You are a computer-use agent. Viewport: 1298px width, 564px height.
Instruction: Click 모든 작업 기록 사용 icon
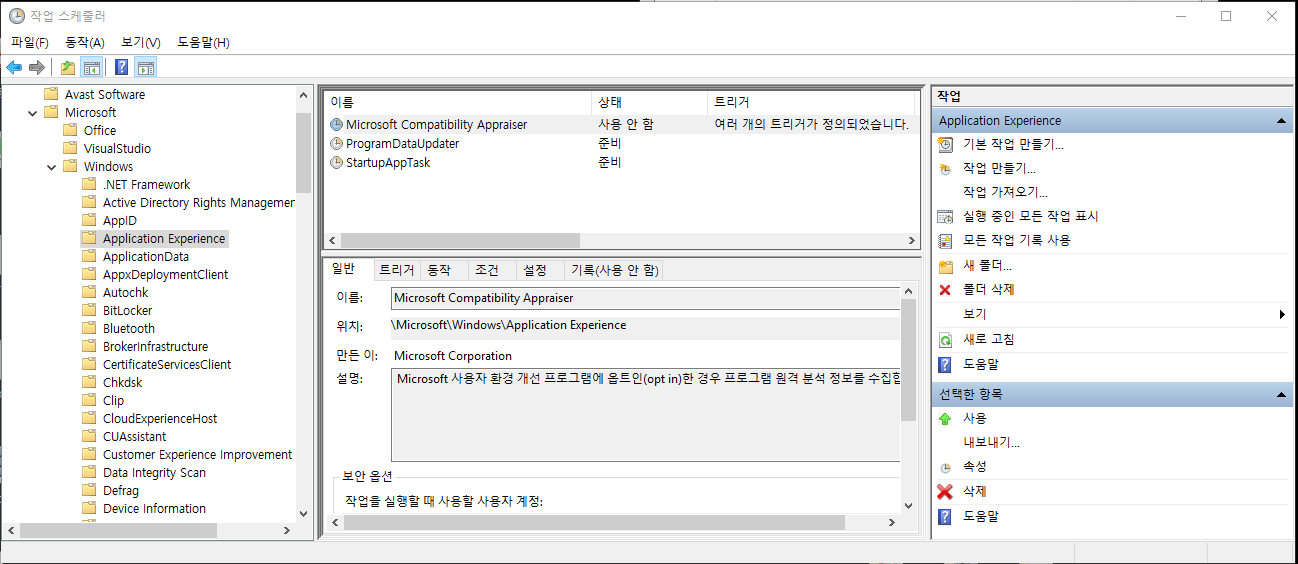945,241
